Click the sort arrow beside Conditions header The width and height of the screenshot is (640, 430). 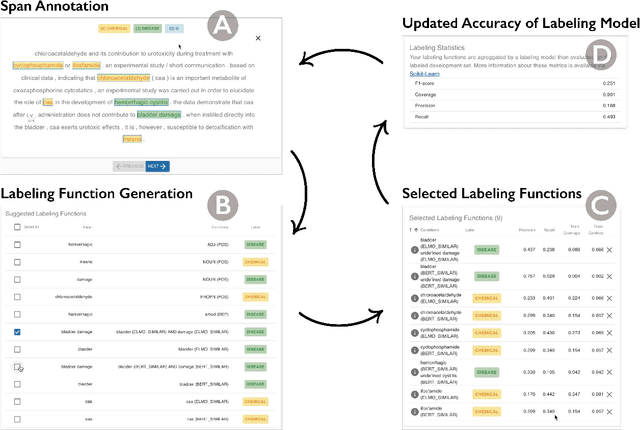416,230
